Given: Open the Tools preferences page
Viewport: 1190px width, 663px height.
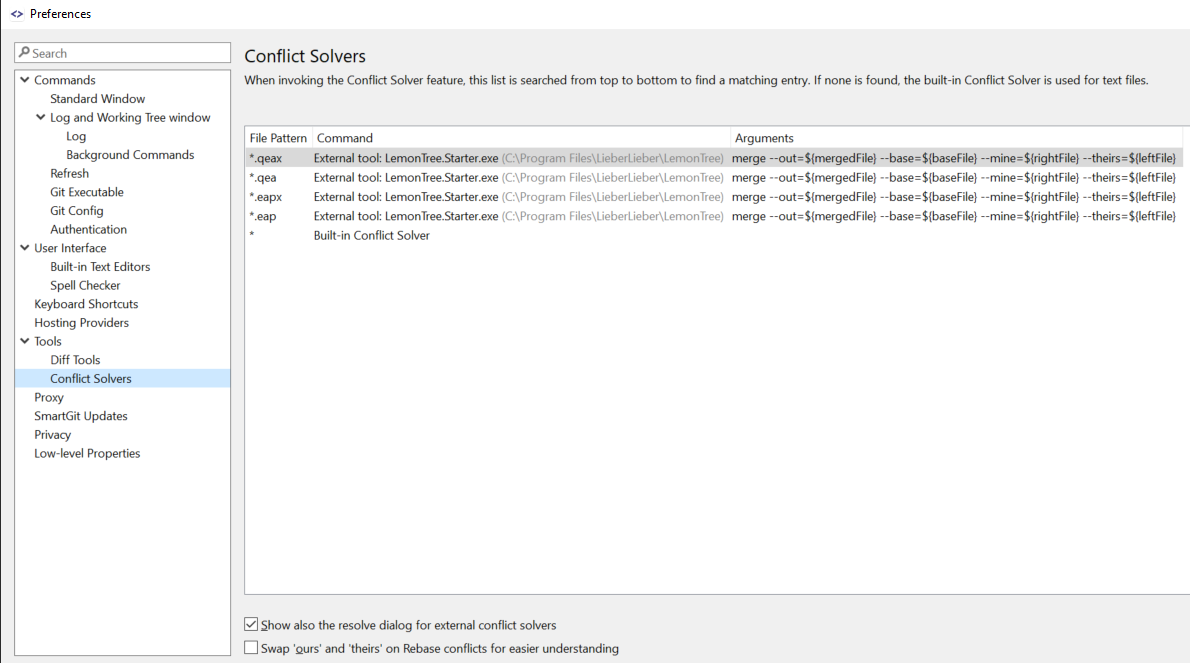Looking at the screenshot, I should (48, 341).
